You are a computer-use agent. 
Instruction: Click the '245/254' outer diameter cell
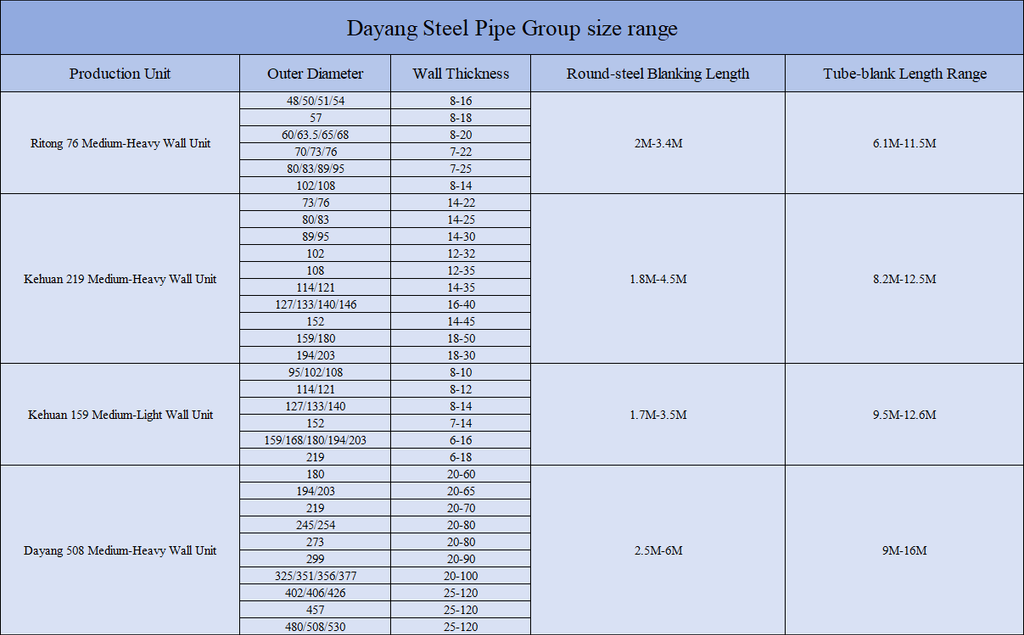(315, 525)
